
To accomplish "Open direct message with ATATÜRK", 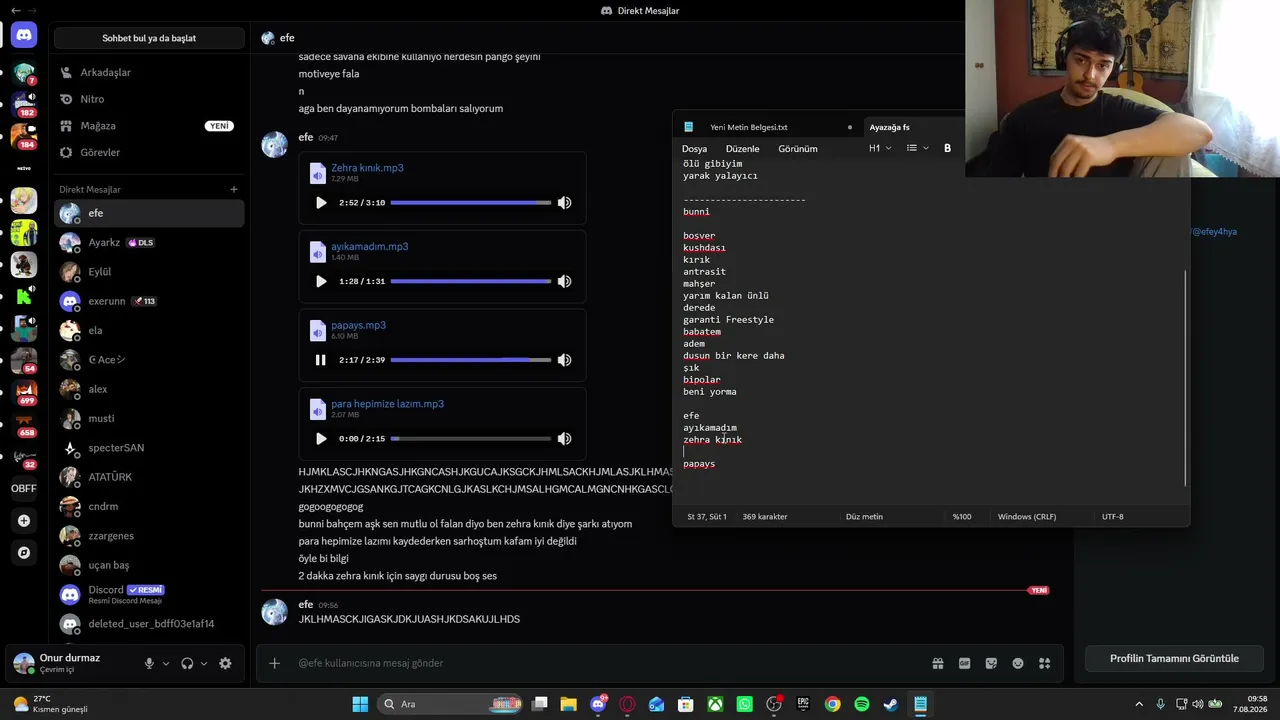I will [149, 477].
